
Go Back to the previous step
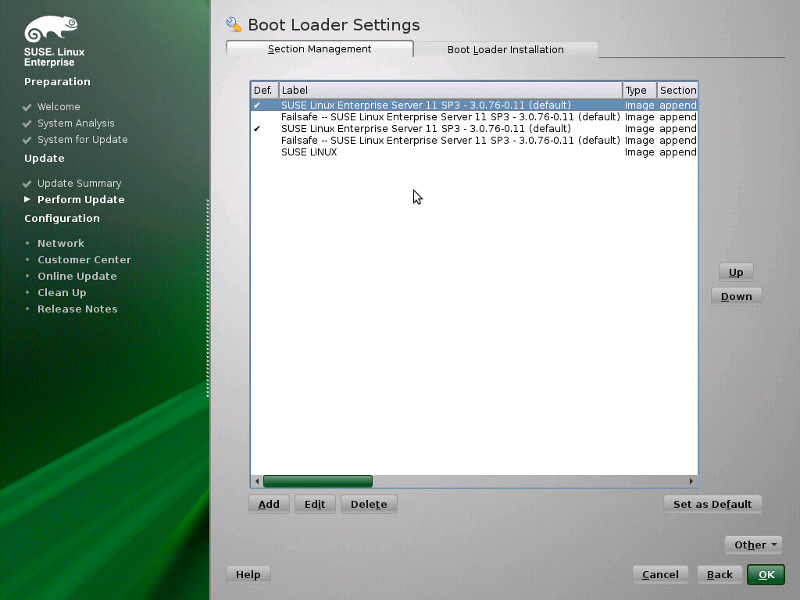(719, 574)
